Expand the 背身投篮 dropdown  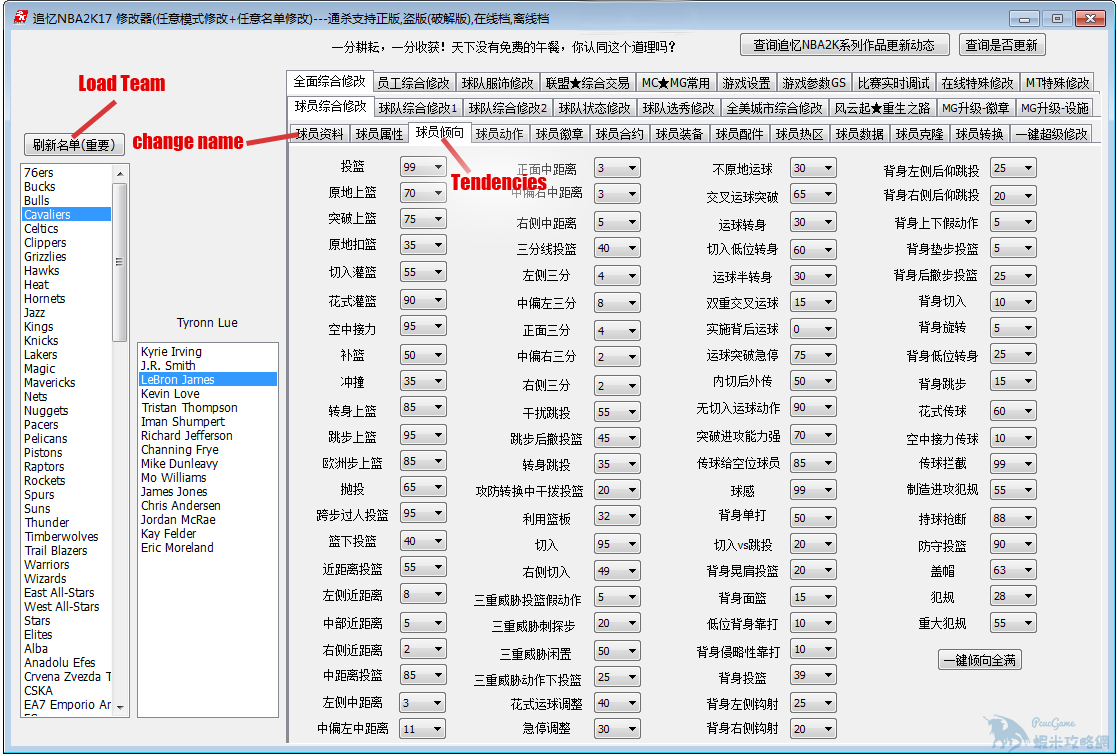coord(814,675)
